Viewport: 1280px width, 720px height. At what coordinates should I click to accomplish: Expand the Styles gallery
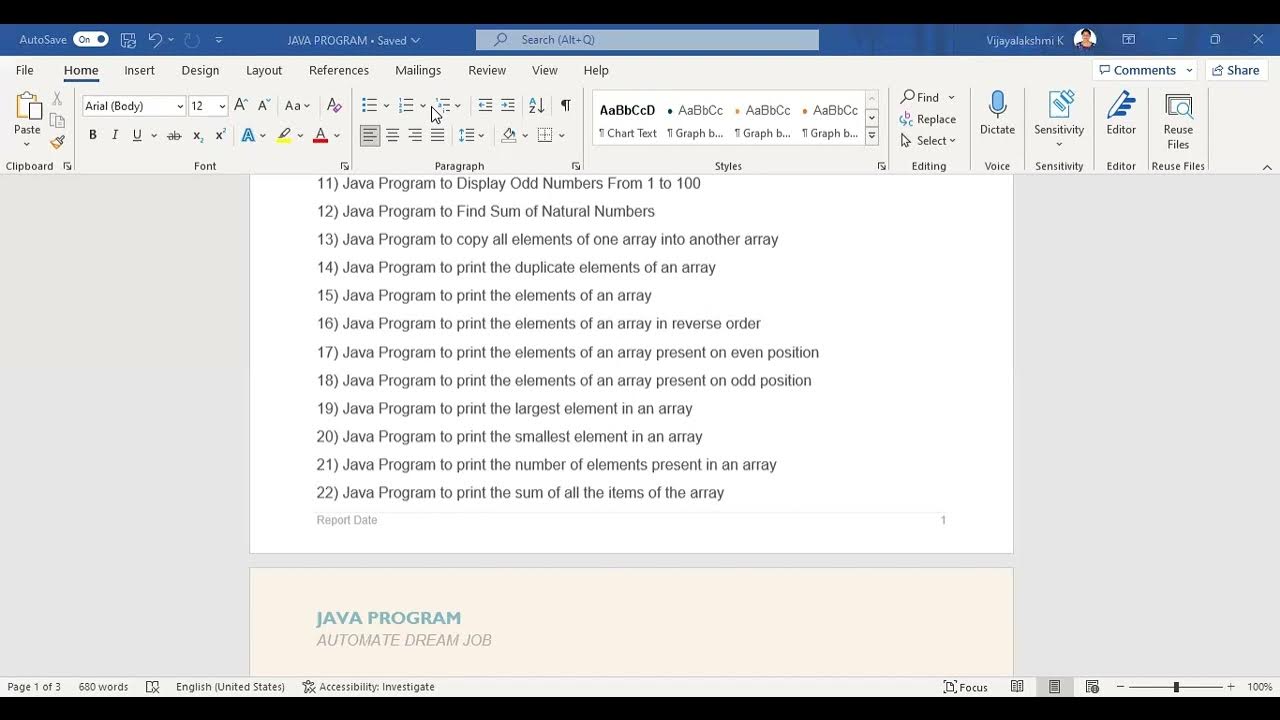[x=871, y=136]
